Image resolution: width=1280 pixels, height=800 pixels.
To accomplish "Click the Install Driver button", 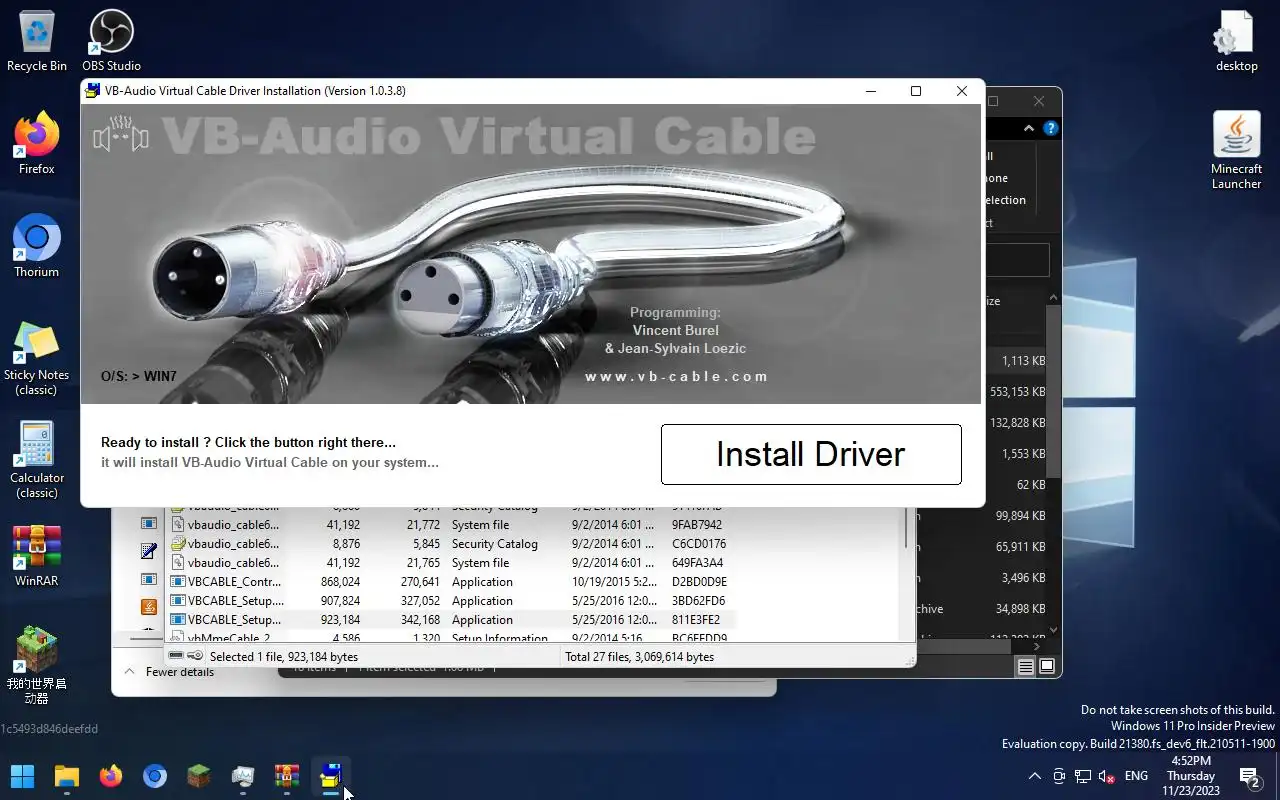I will tap(811, 454).
